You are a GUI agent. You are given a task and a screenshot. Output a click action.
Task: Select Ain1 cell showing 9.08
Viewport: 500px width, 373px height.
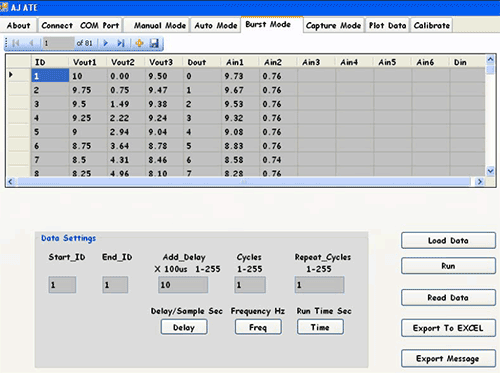(x=240, y=132)
